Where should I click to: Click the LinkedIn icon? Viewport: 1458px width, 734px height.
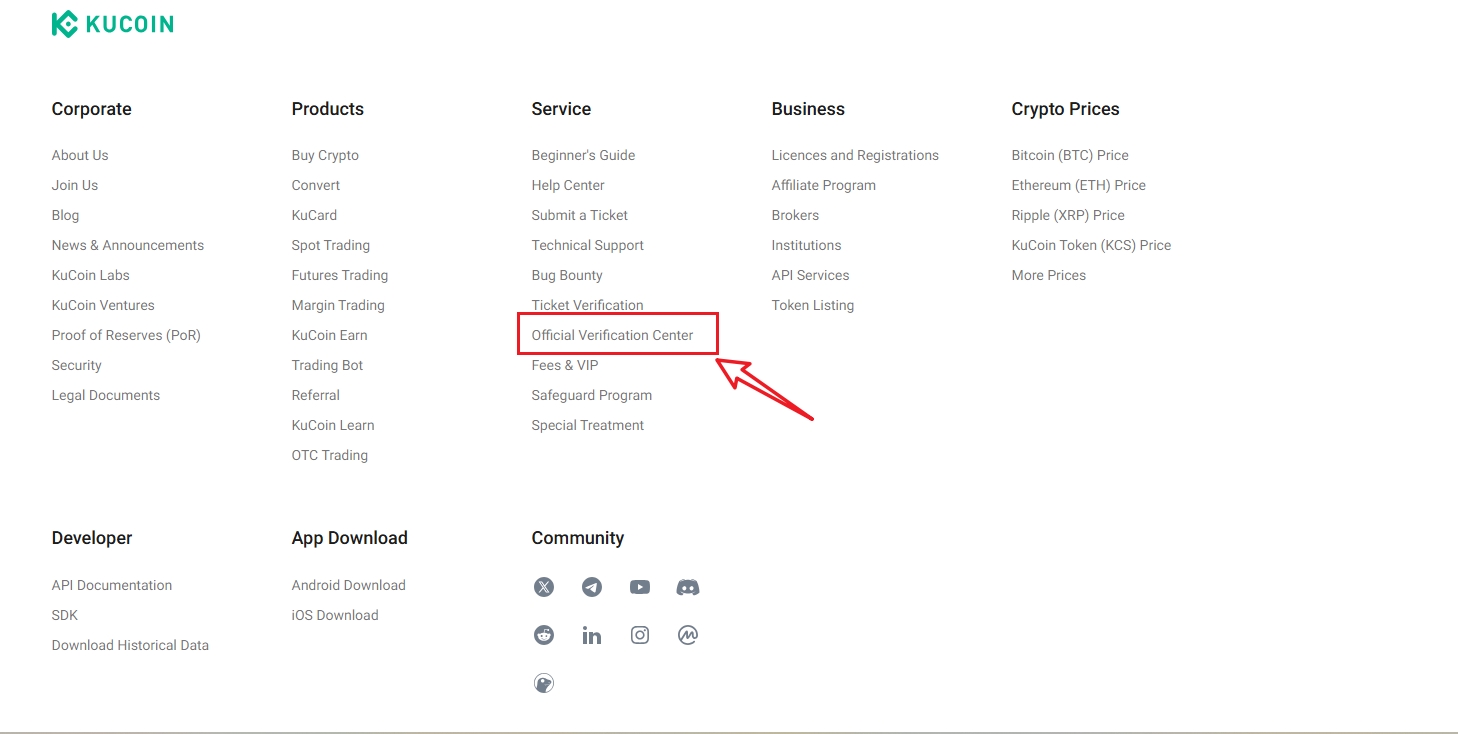coord(592,635)
